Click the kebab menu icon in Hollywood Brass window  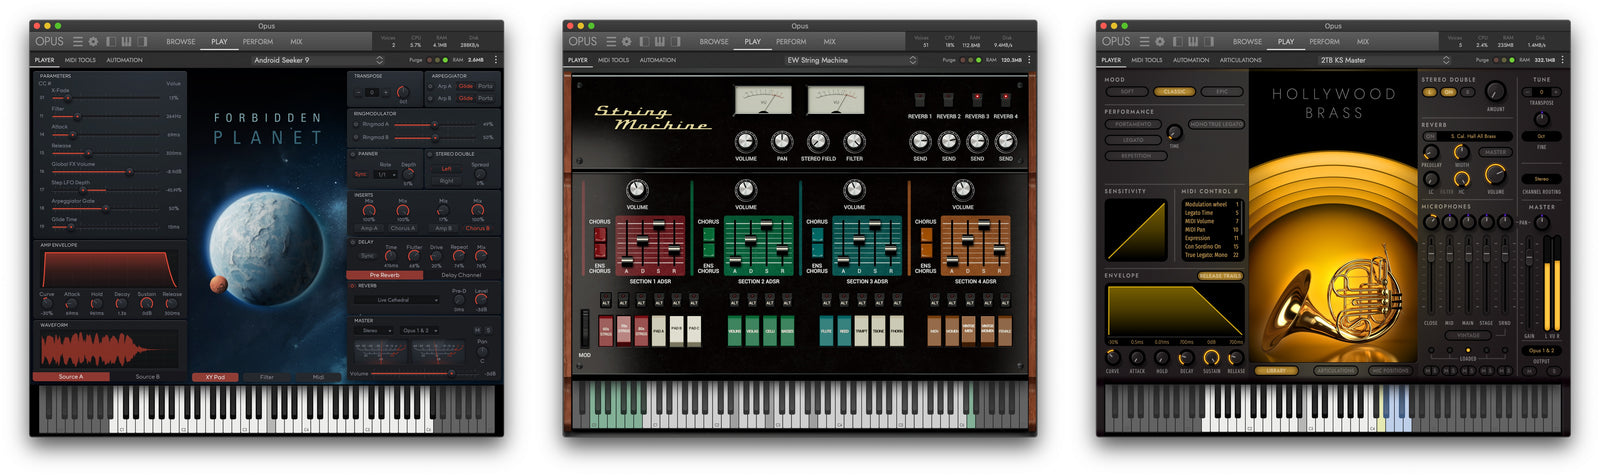(1562, 60)
